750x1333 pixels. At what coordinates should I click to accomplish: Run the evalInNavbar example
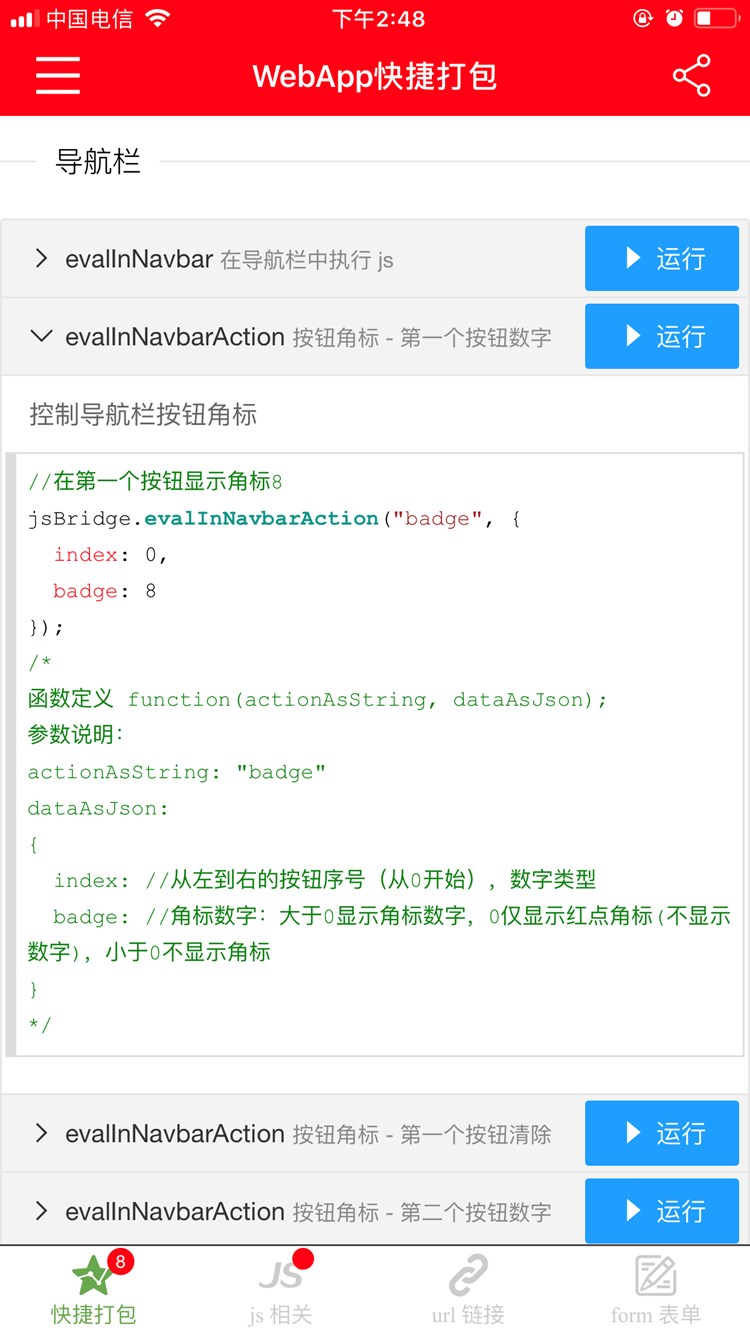(x=662, y=258)
